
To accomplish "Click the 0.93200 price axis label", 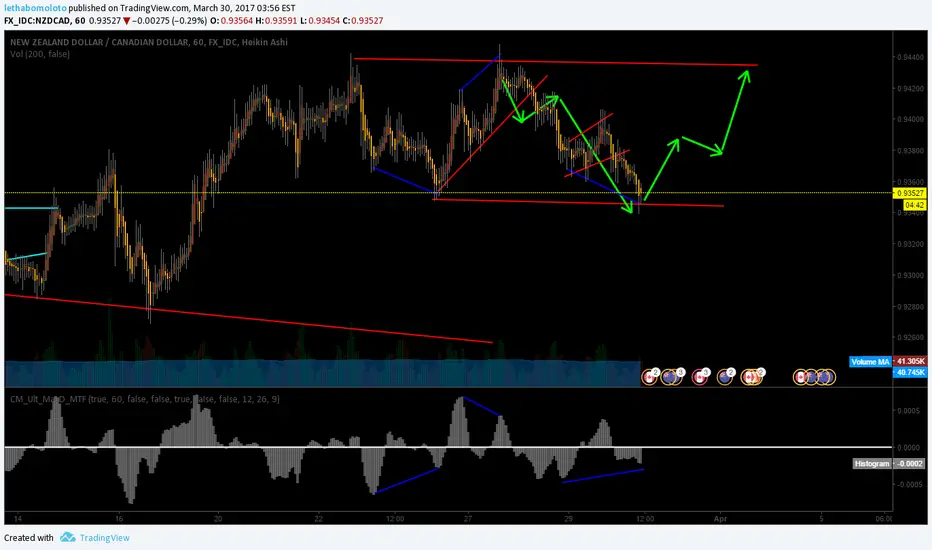I will 910,244.
